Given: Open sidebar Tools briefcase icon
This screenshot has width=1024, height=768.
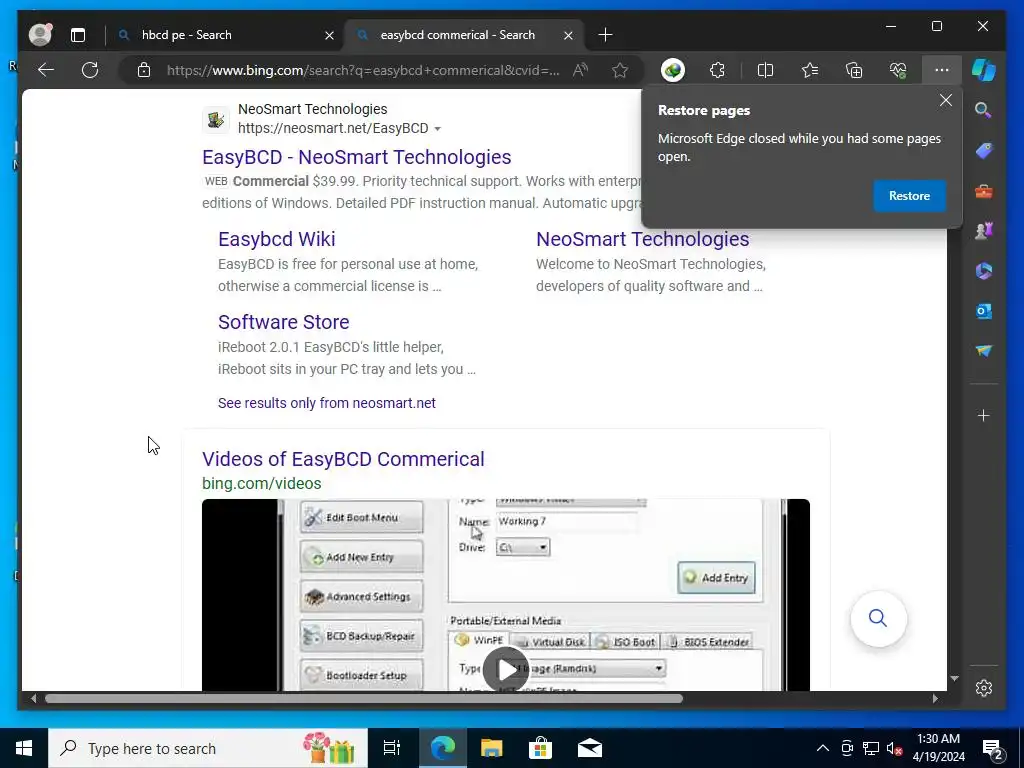Looking at the screenshot, I should (x=984, y=191).
